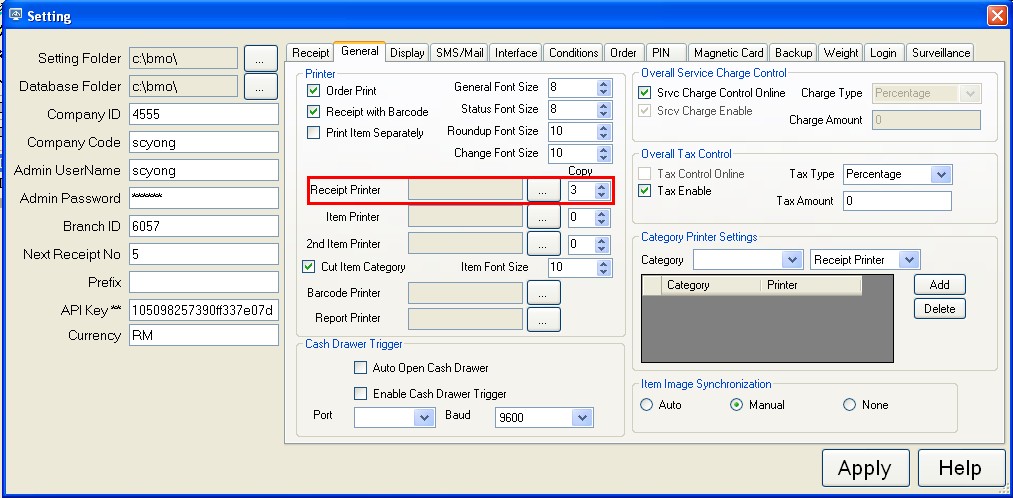Viewport: 1013px width, 498px height.
Task: Toggle Srvc Charge Control Online
Action: tap(644, 93)
